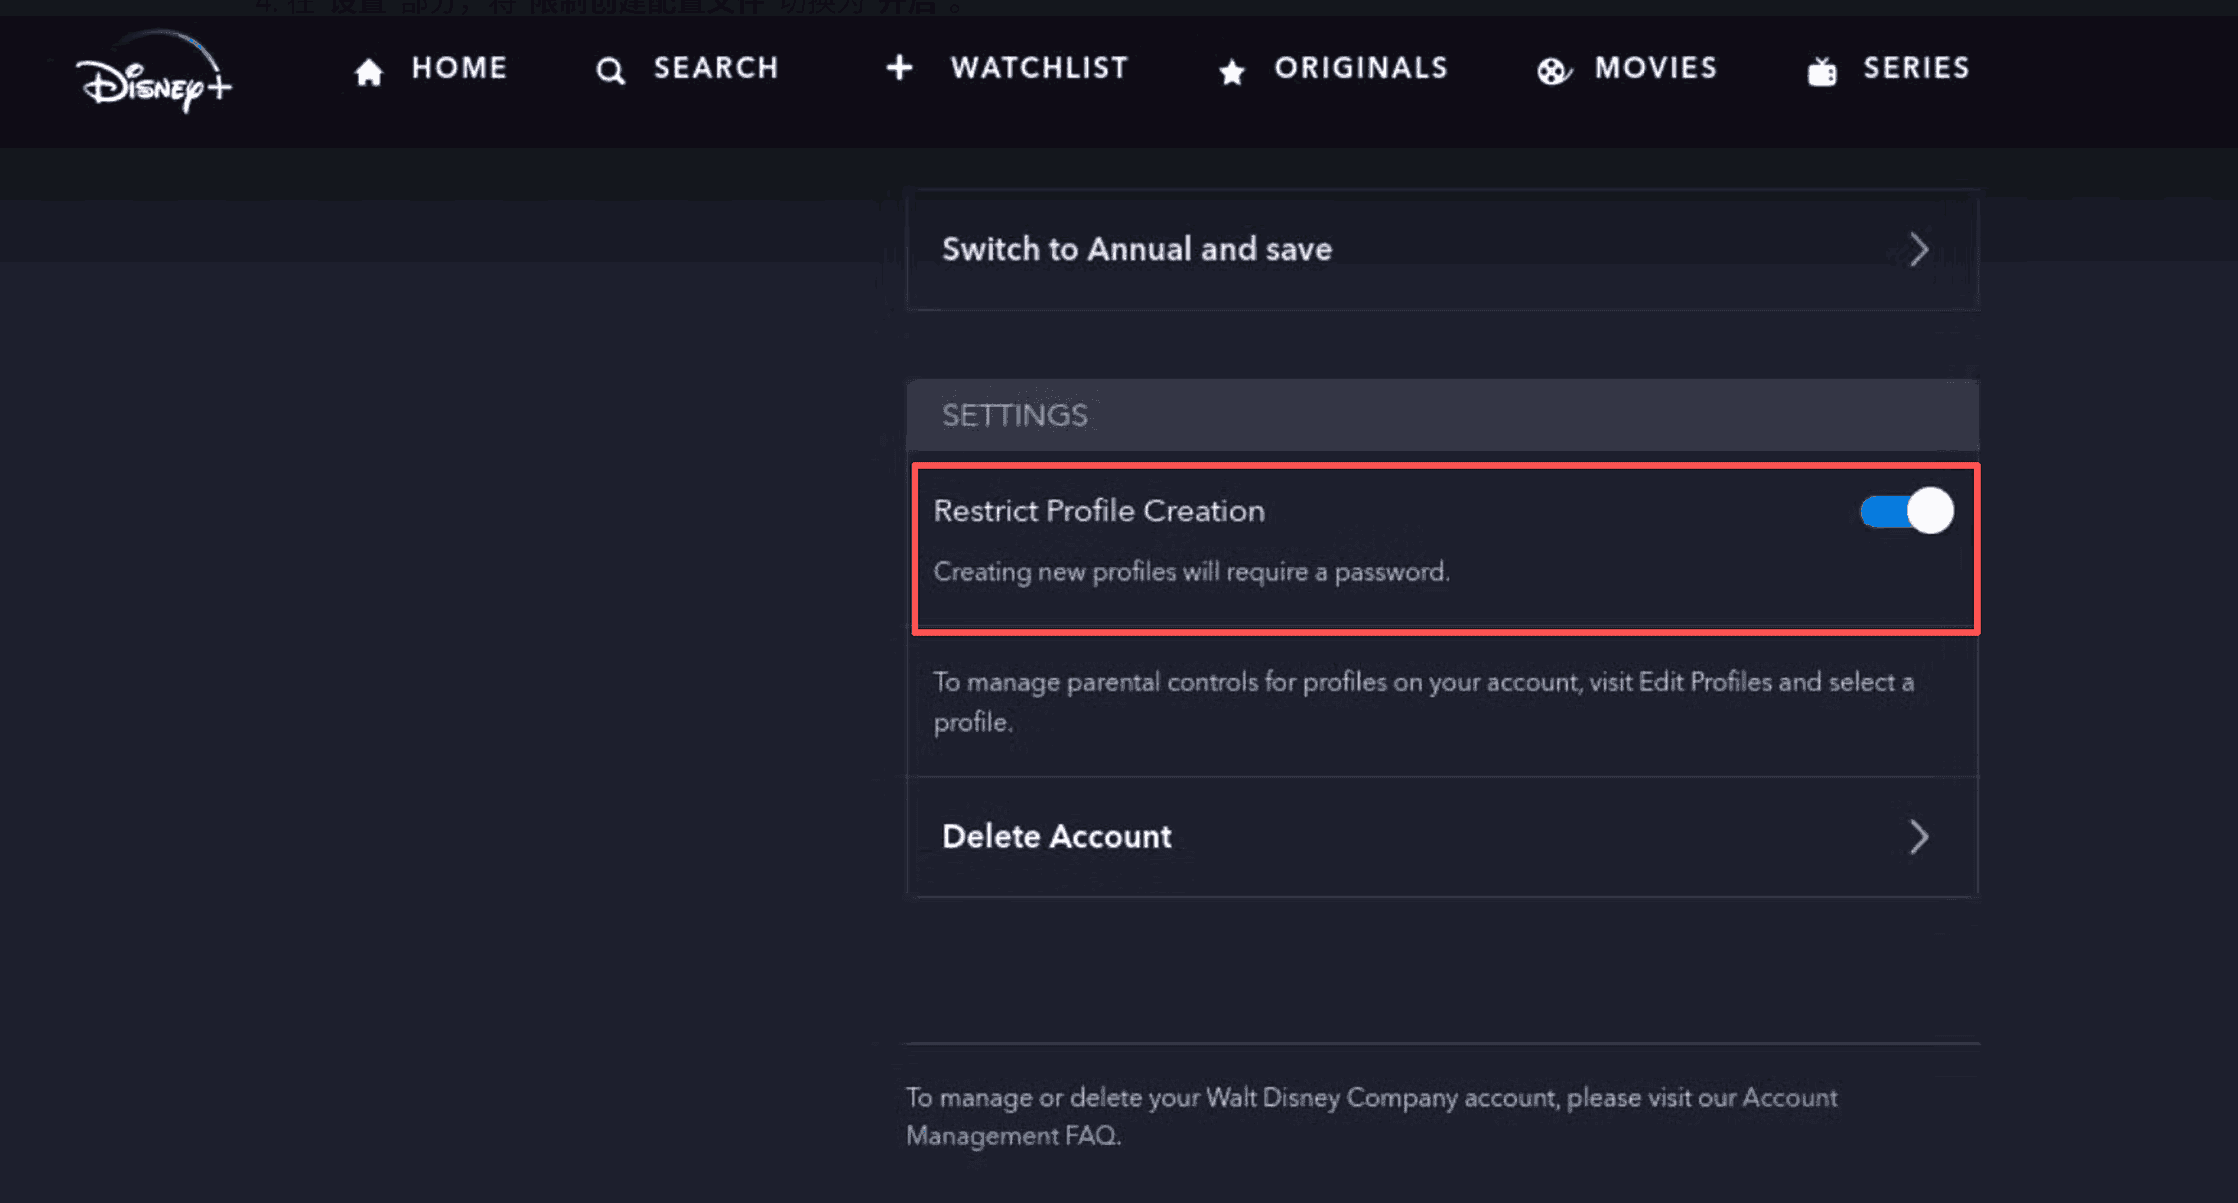The image size is (2238, 1203).
Task: Click the Search magnifier icon
Action: pyautogui.click(x=610, y=71)
